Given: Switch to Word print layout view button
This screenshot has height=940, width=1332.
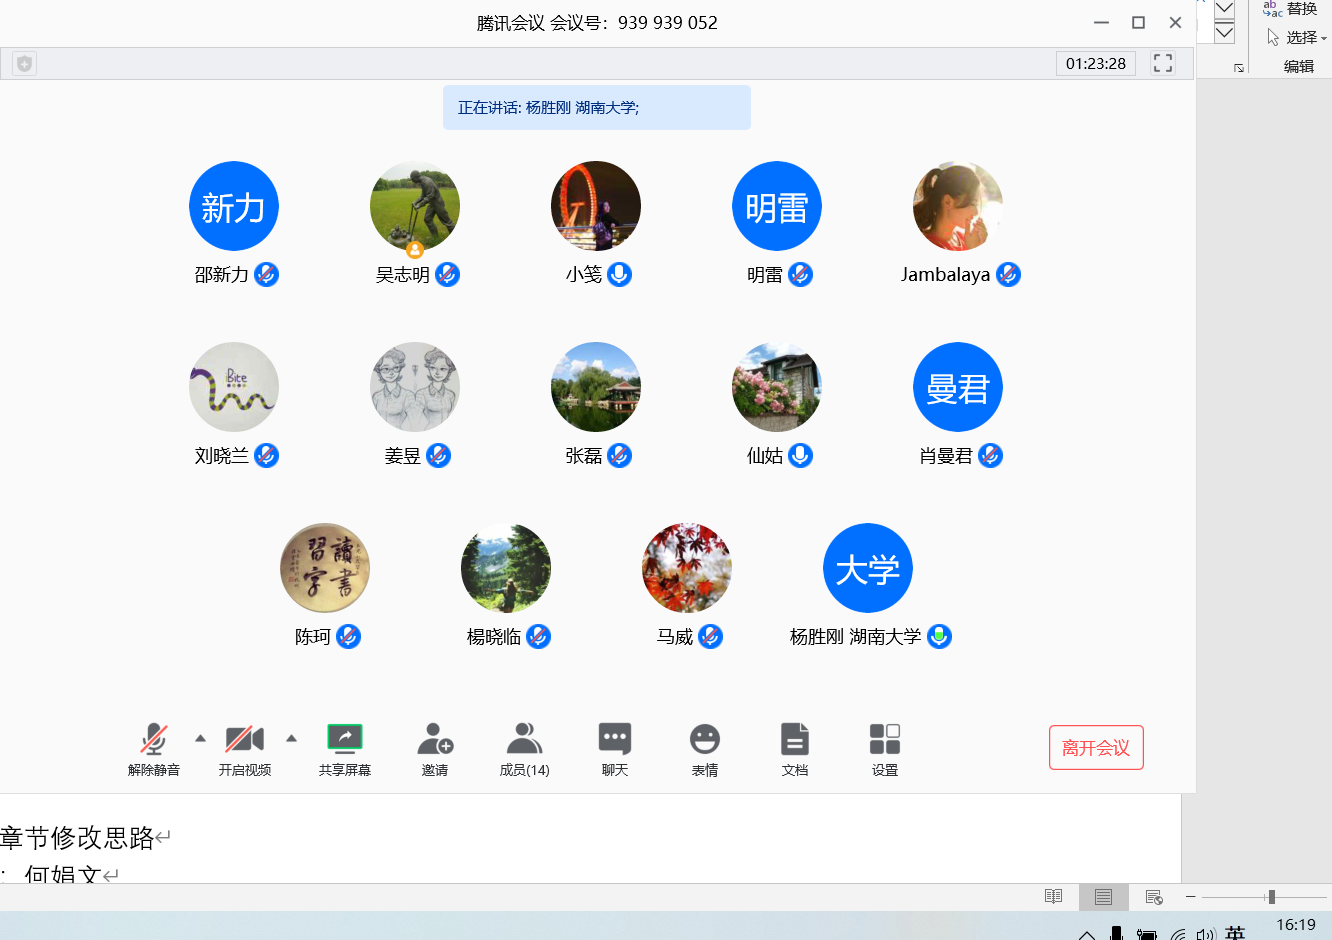Looking at the screenshot, I should (x=1103, y=897).
